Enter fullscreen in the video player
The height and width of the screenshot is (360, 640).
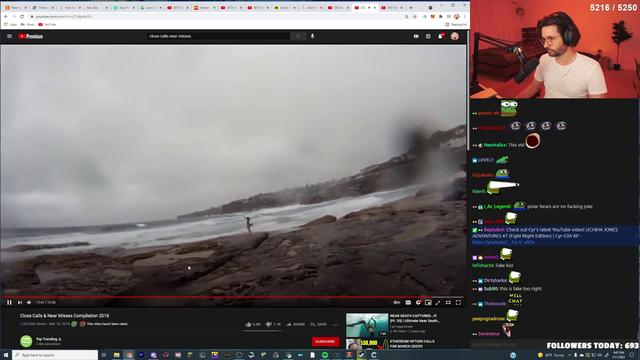(x=458, y=302)
